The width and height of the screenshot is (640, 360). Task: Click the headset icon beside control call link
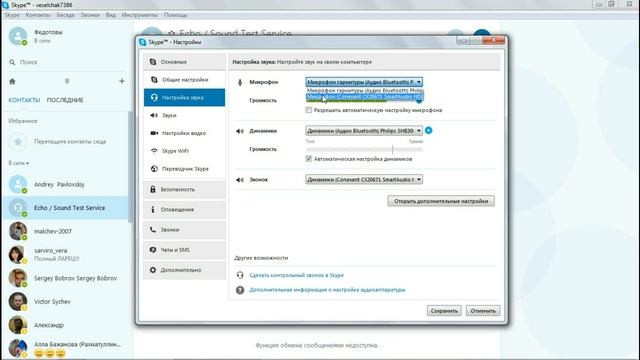coord(240,275)
